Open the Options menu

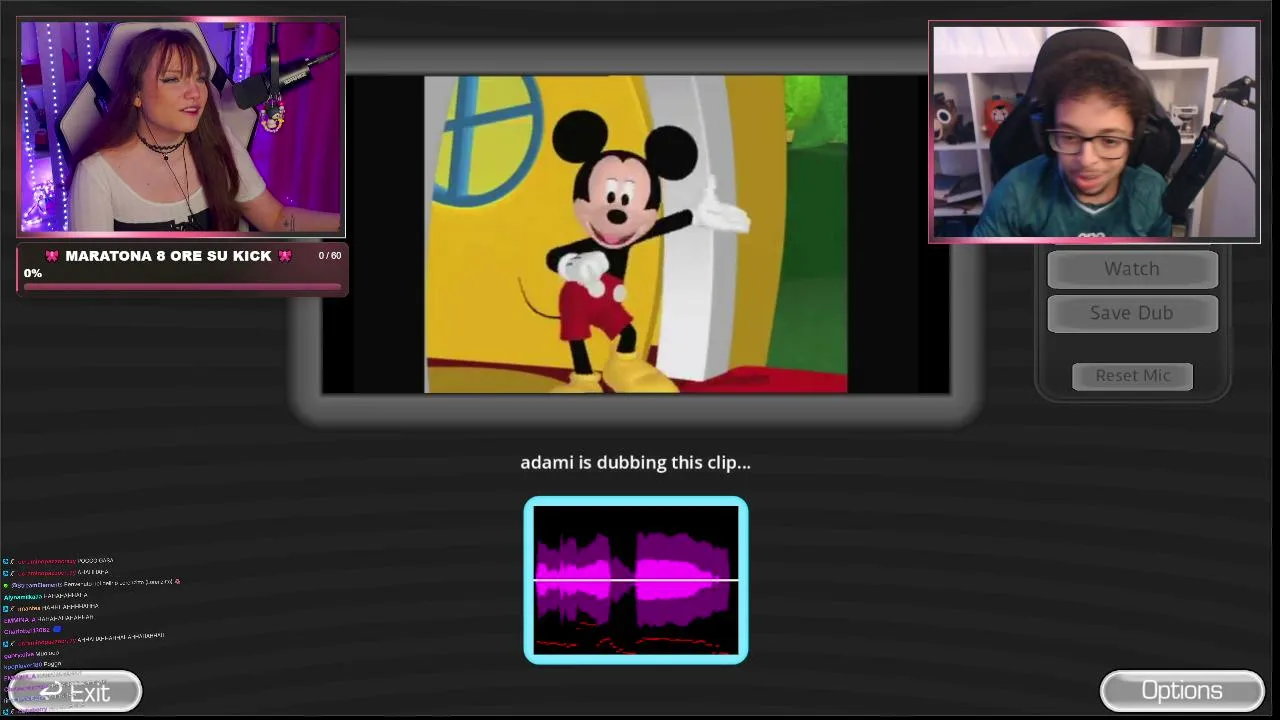click(1182, 691)
